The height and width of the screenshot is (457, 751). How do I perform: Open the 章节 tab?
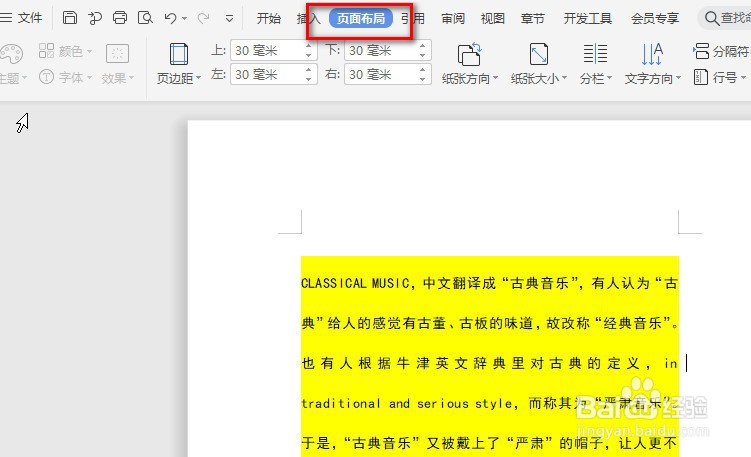pos(533,18)
